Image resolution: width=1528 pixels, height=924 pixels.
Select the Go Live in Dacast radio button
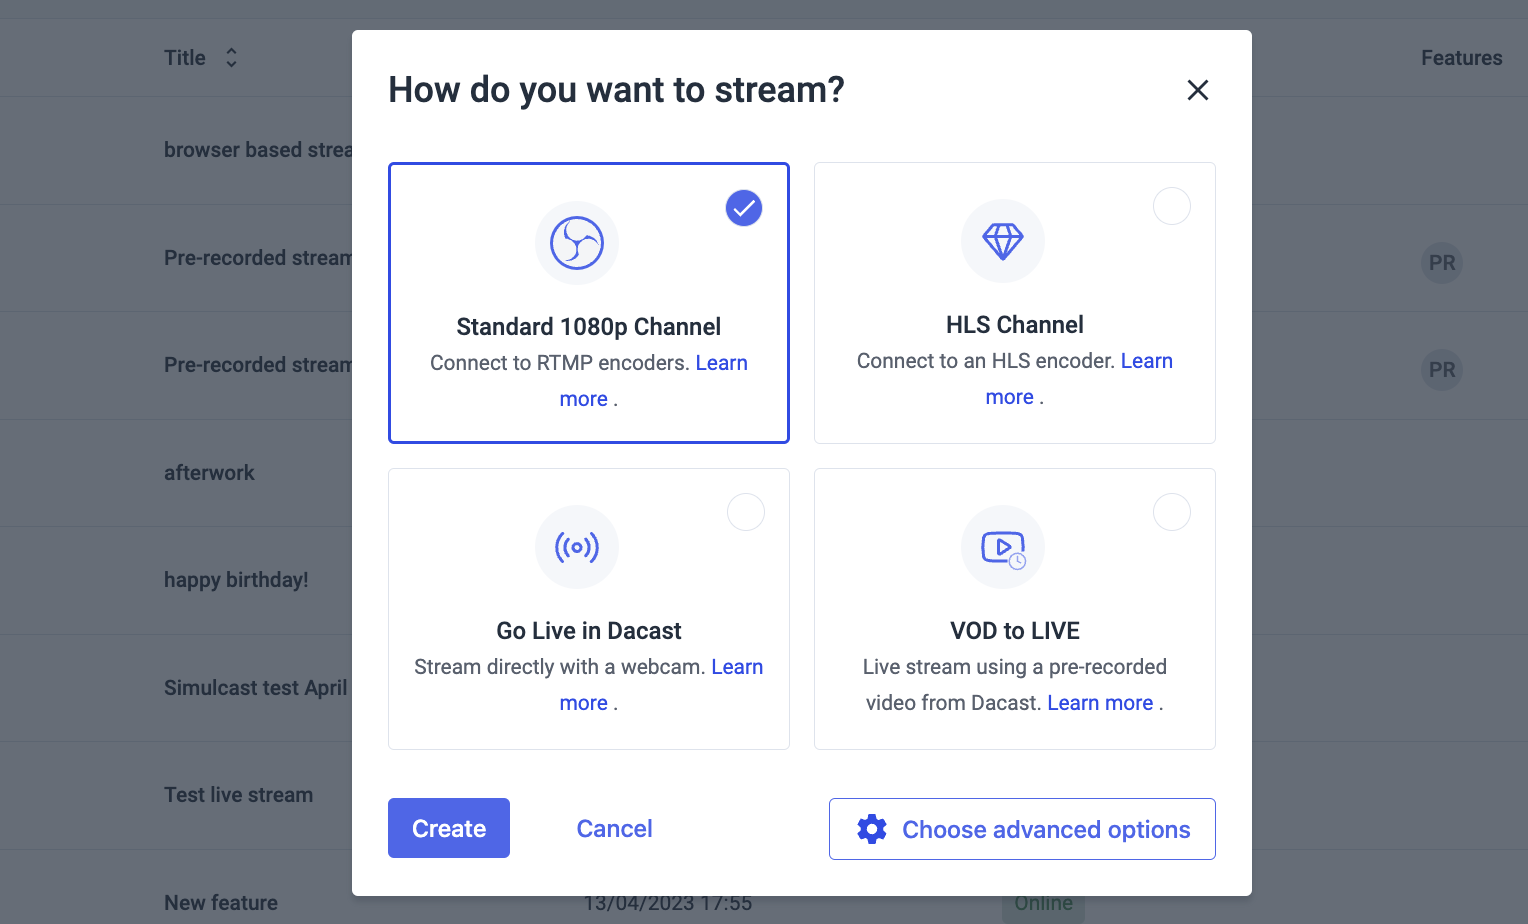tap(746, 512)
